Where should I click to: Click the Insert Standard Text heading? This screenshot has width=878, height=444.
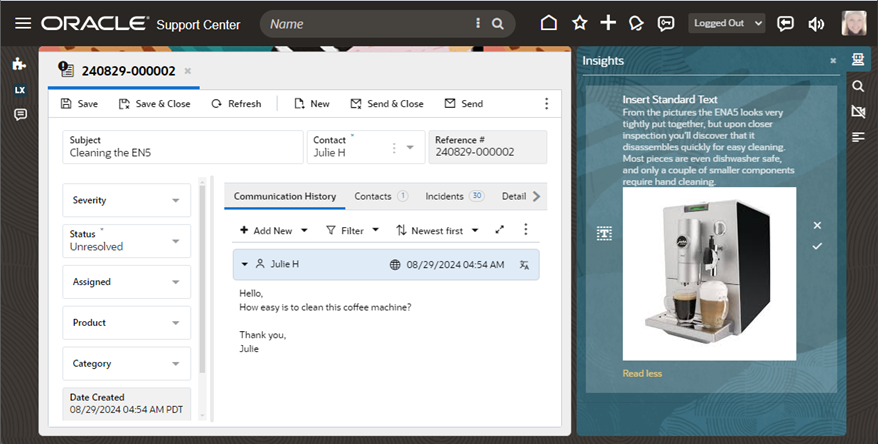(x=670, y=99)
